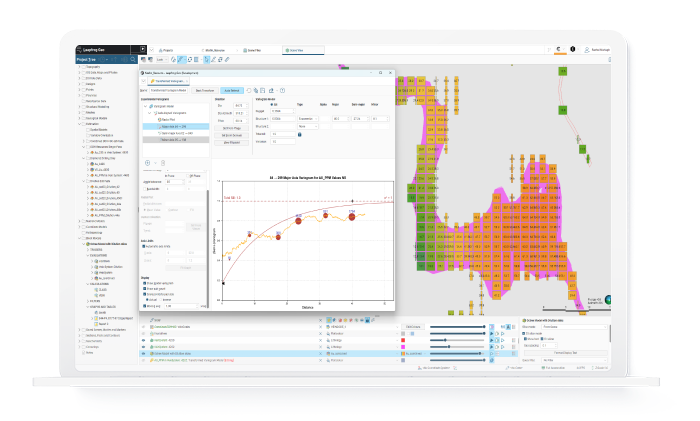Click the user account icon at top right

coord(587,50)
